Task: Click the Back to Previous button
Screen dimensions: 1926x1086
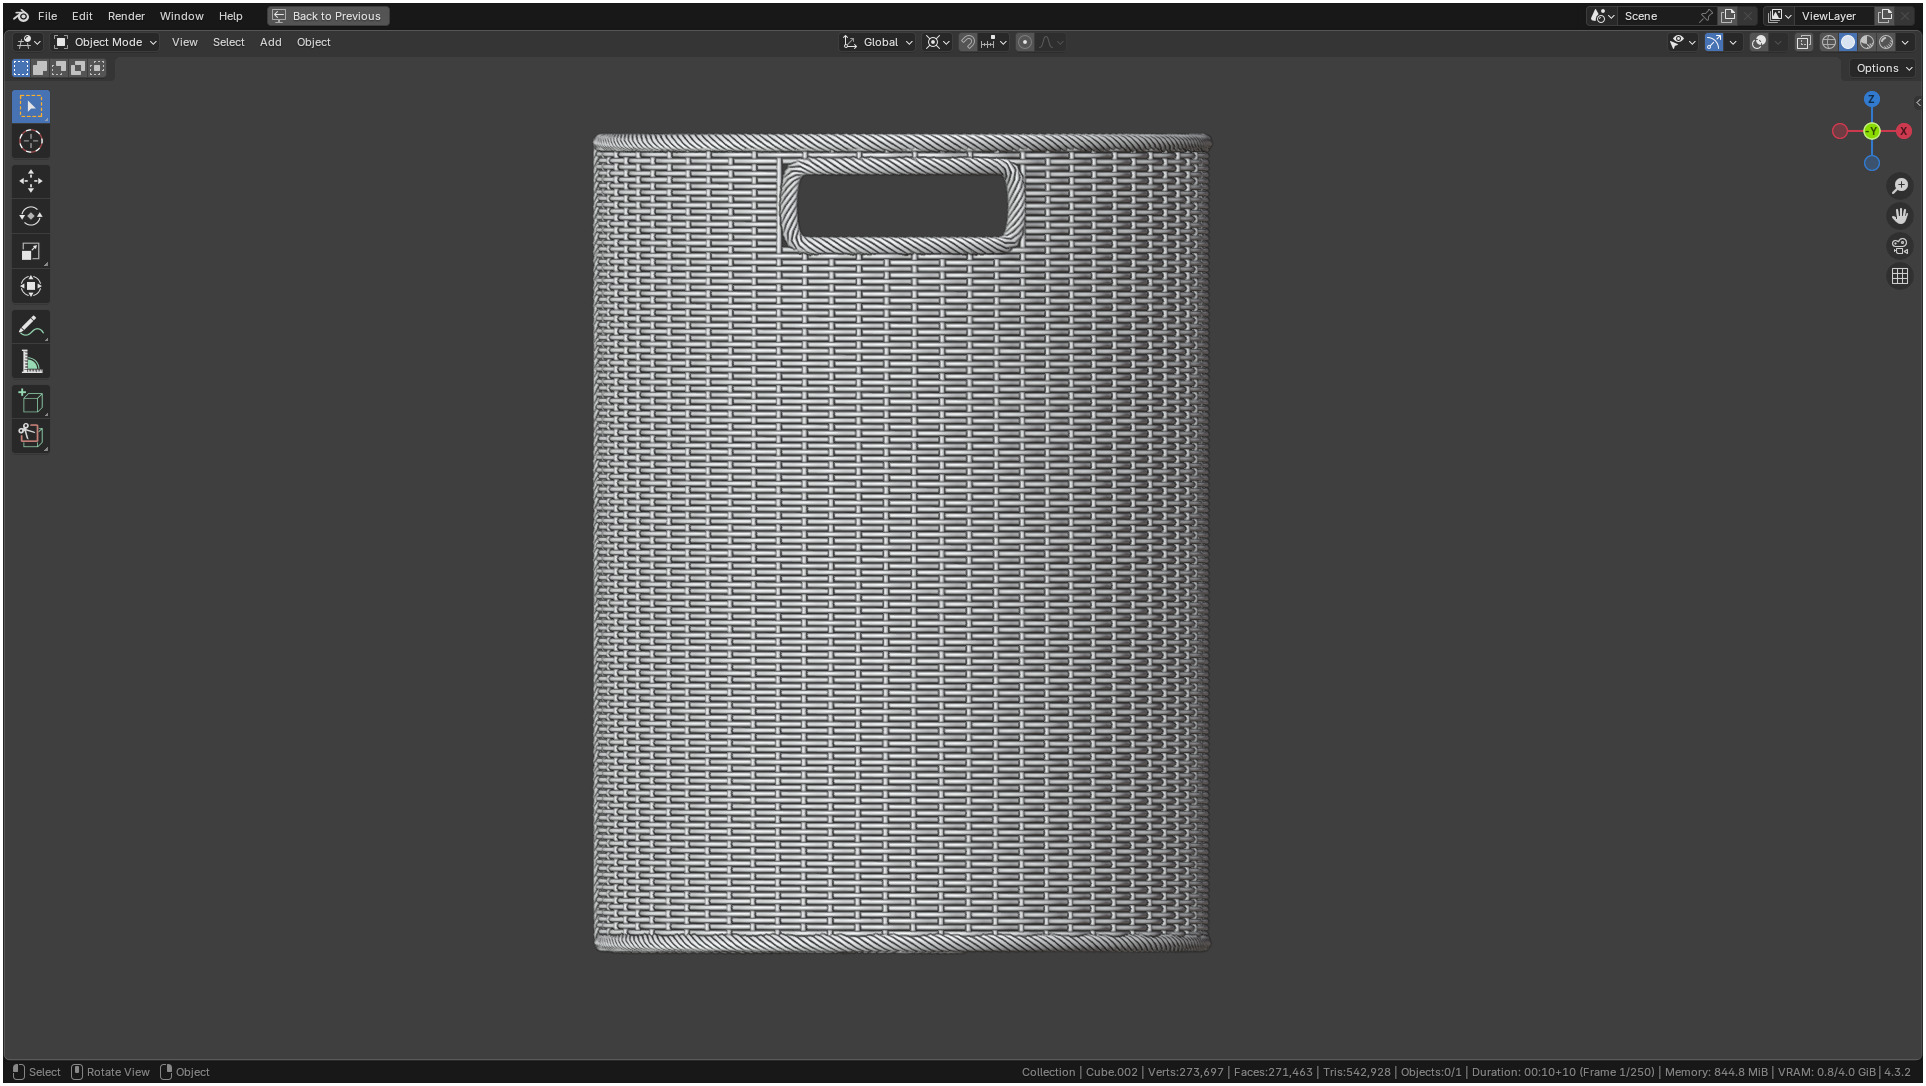Action: (x=328, y=16)
